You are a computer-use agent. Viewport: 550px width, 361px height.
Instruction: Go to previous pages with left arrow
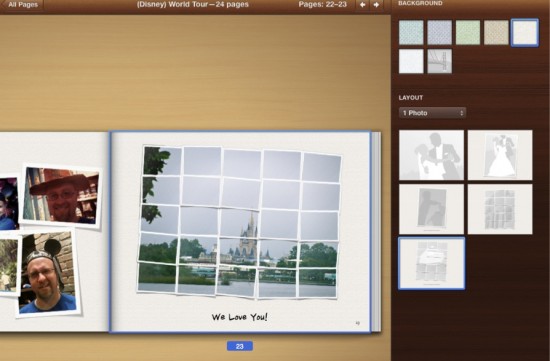[363, 5]
